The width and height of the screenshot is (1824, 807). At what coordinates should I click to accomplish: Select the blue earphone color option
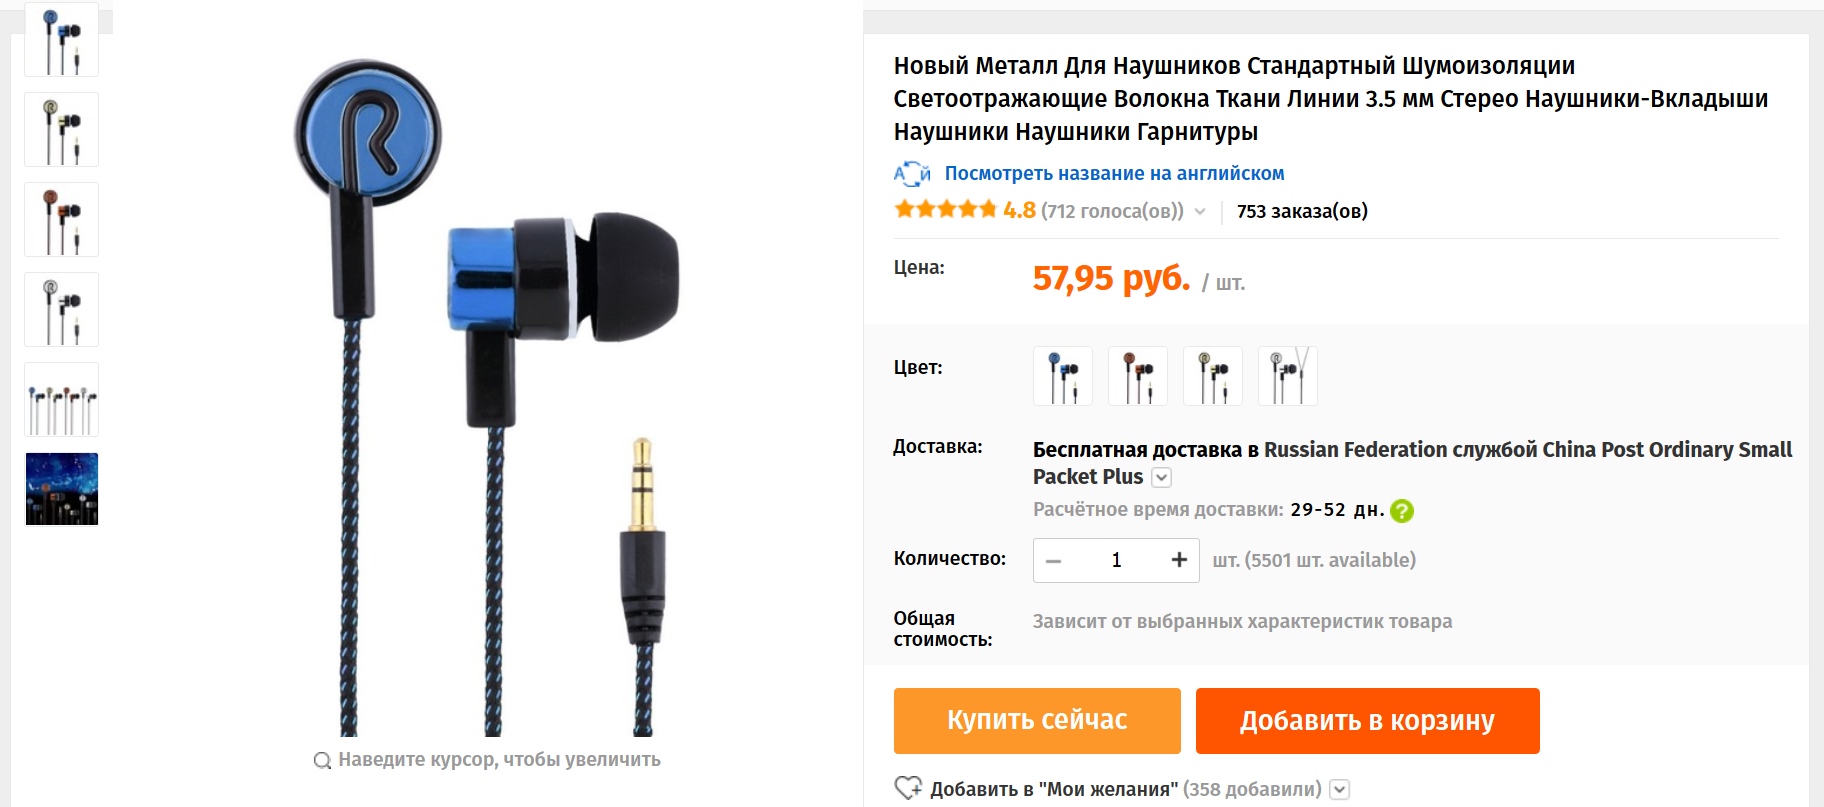[x=1063, y=376]
